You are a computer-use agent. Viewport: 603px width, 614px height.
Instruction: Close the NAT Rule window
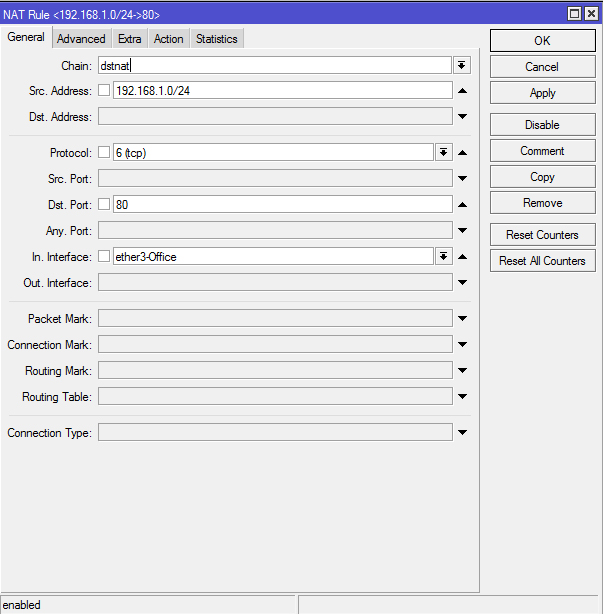coord(591,14)
